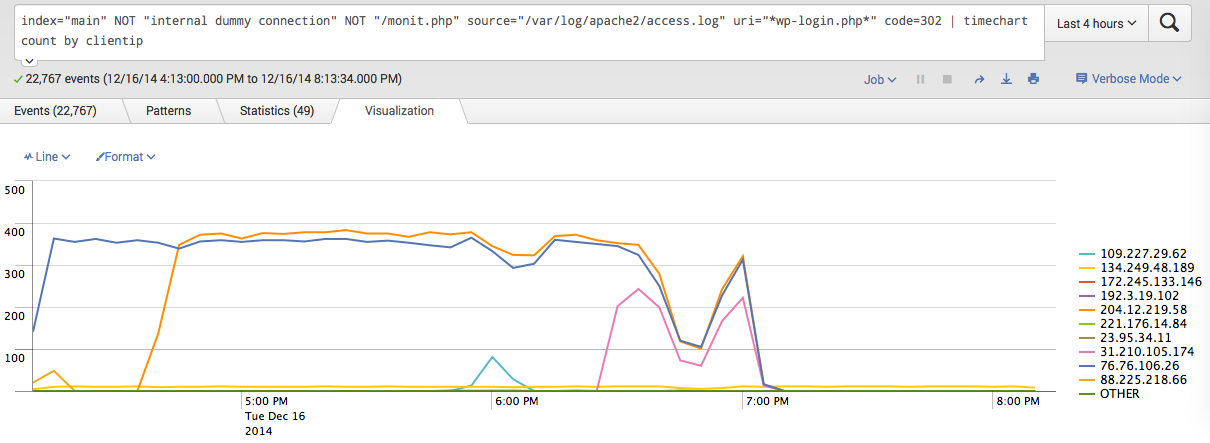Select legend entry 31.210.105.174

pos(1137,352)
